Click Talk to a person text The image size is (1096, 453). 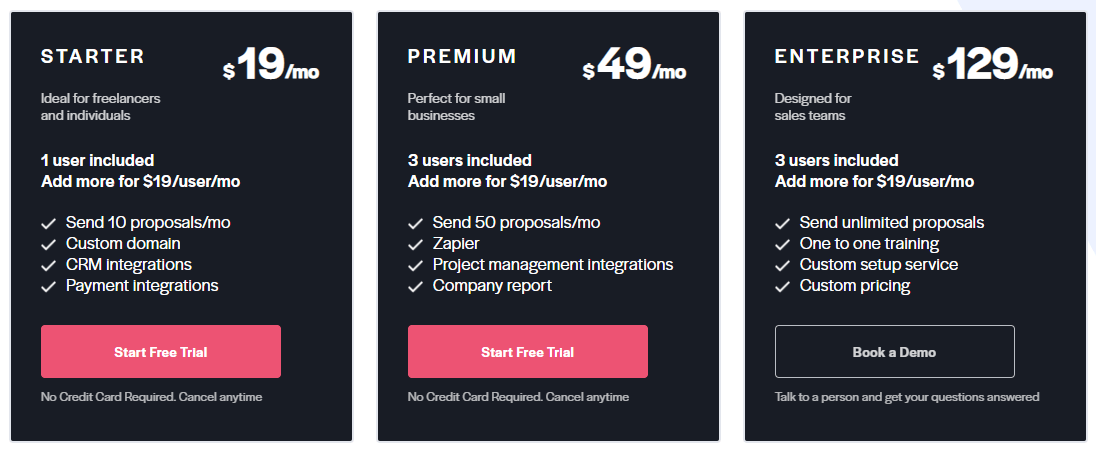(x=907, y=397)
